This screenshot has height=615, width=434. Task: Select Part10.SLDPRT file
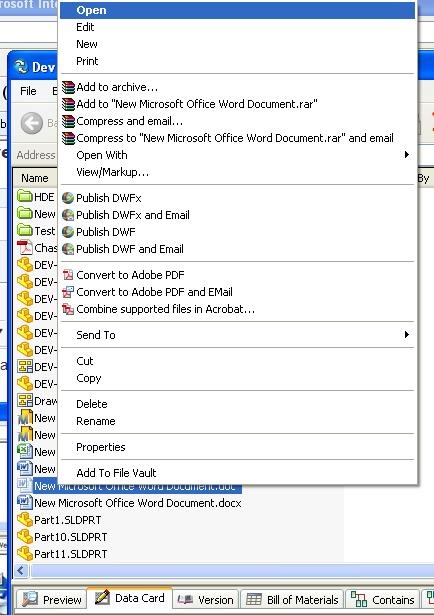pos(63,537)
